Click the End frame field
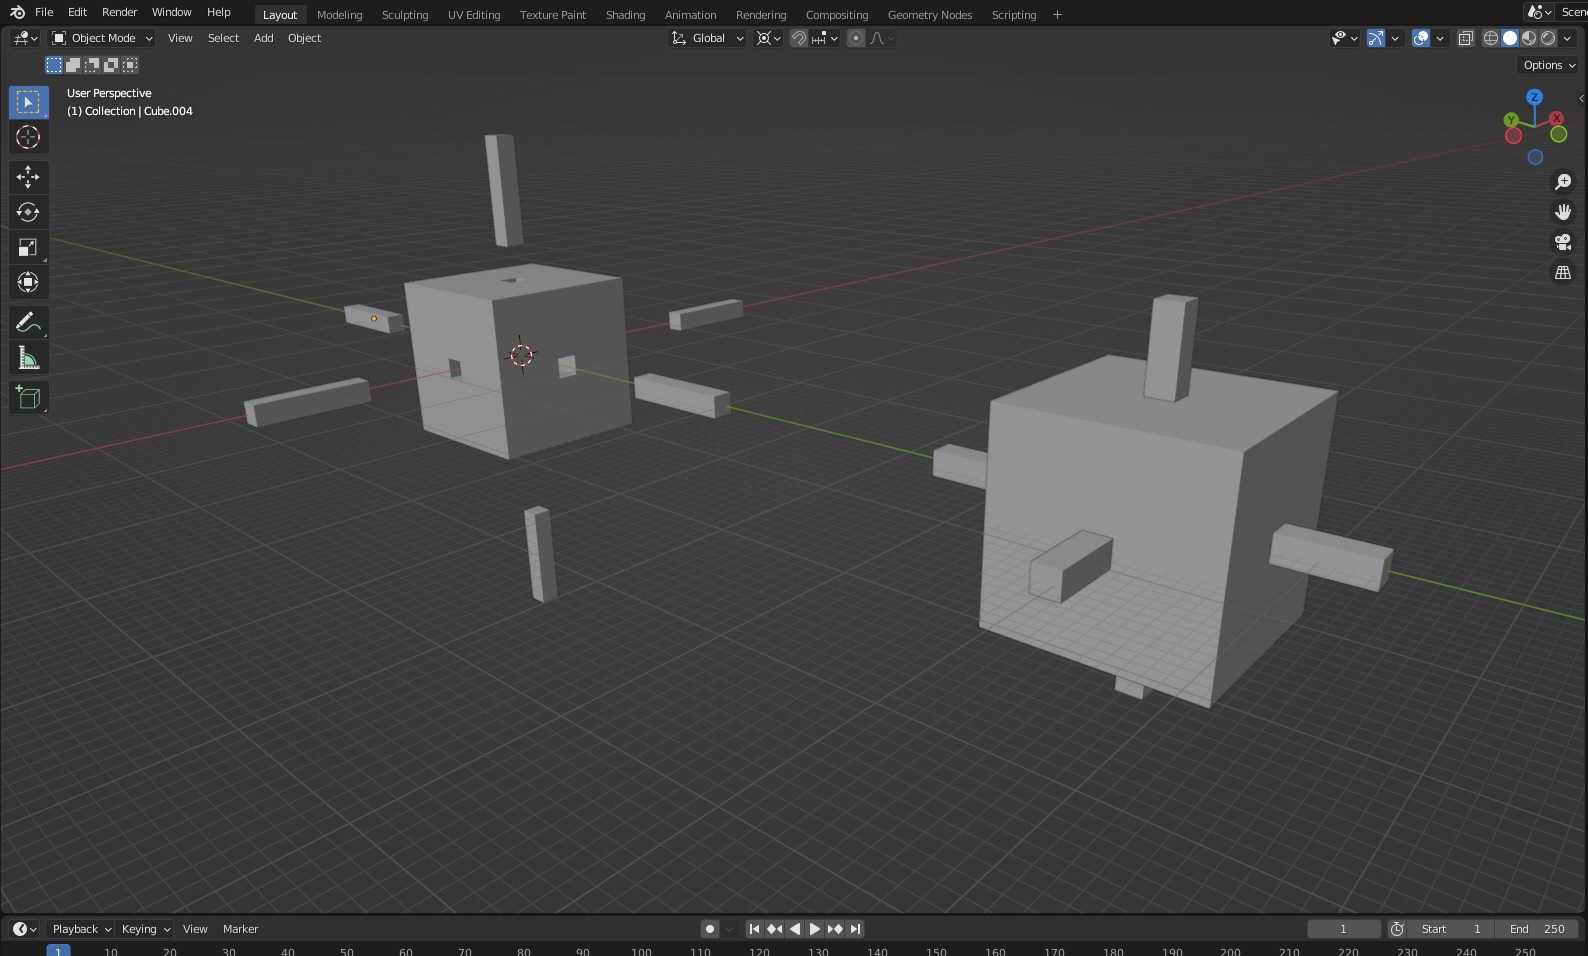This screenshot has width=1588, height=956. [1537, 929]
